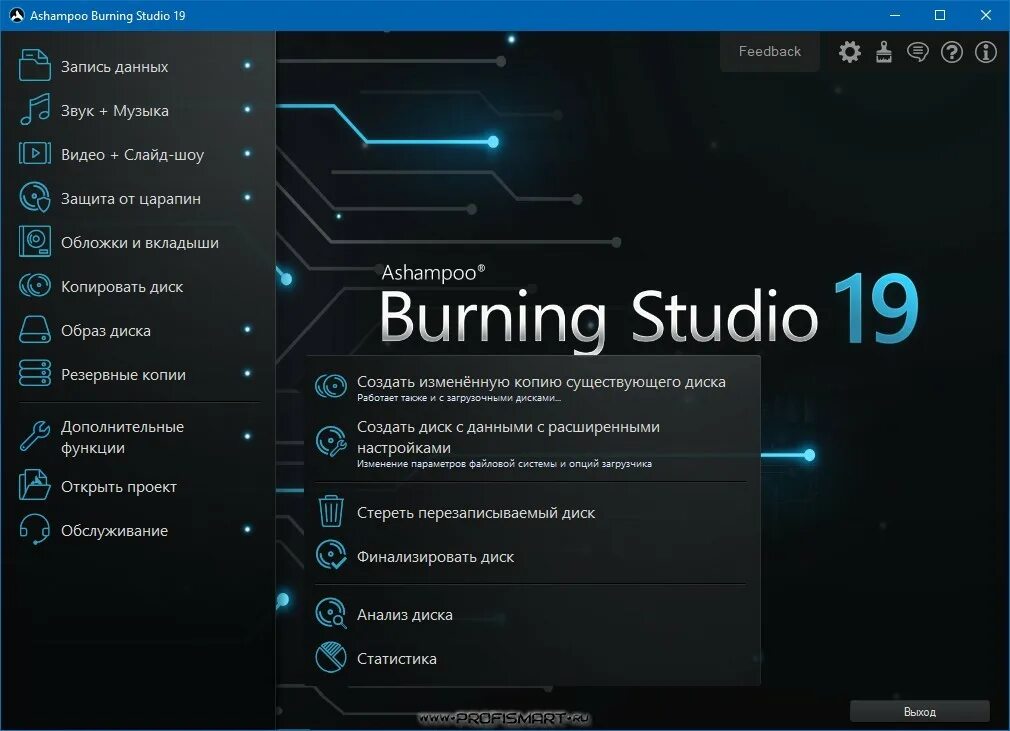Select Копировать диск menu label
Screen dimensions: 1010x731
pos(122,287)
